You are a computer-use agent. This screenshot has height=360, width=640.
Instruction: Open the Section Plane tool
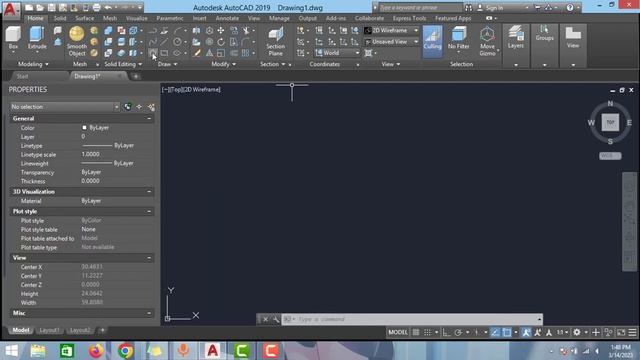(276, 41)
